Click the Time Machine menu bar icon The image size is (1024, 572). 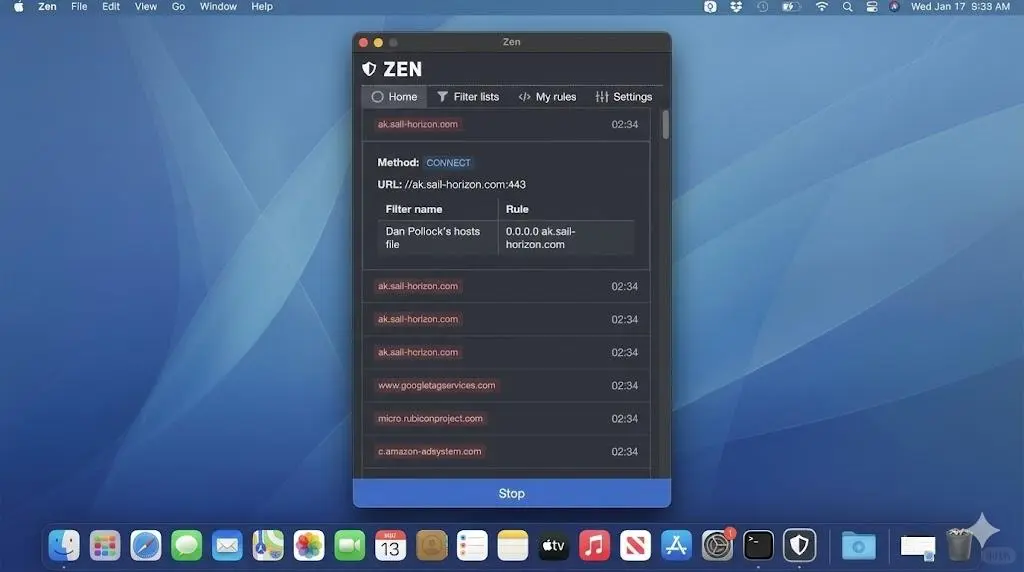762,7
